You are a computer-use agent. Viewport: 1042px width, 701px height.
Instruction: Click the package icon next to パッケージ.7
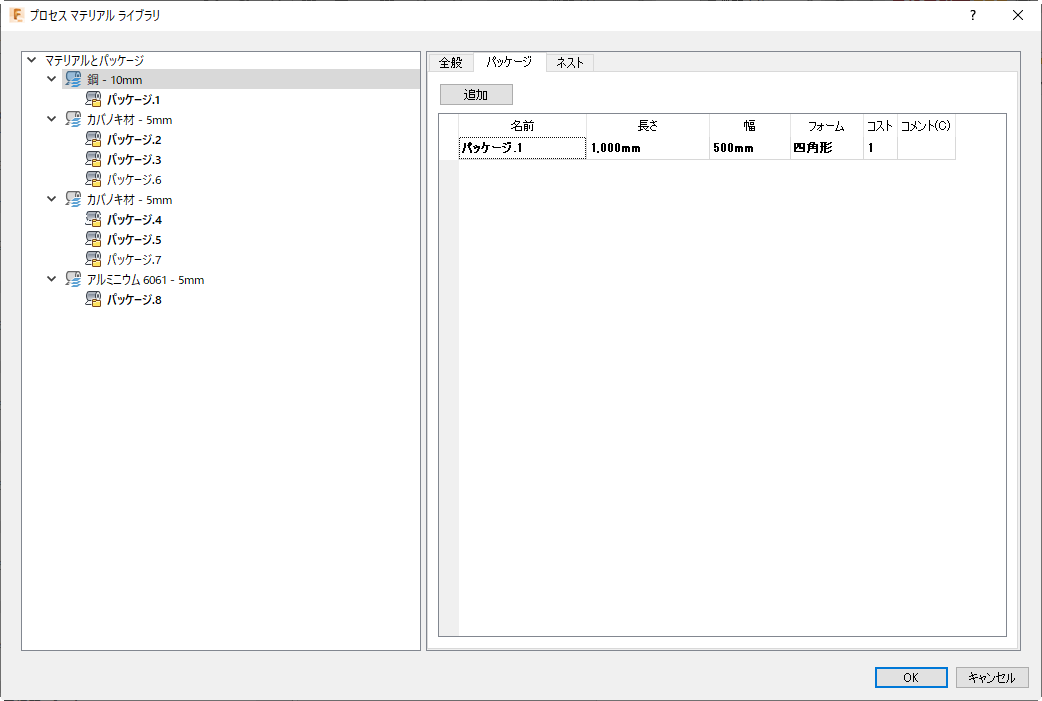click(x=93, y=259)
